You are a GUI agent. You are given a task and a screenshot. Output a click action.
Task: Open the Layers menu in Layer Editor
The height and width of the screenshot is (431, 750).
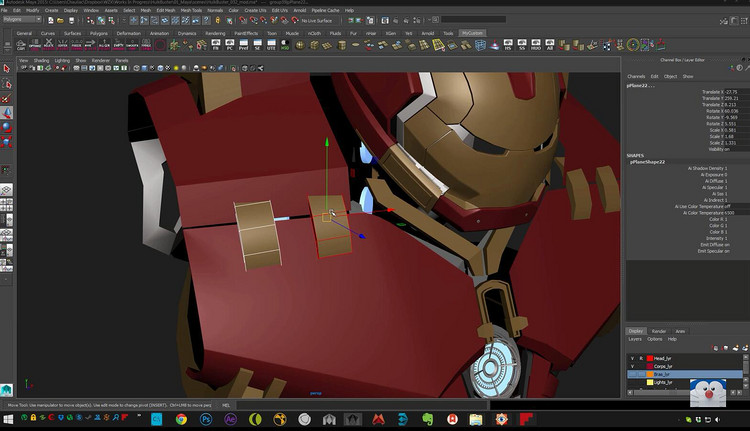pos(635,339)
